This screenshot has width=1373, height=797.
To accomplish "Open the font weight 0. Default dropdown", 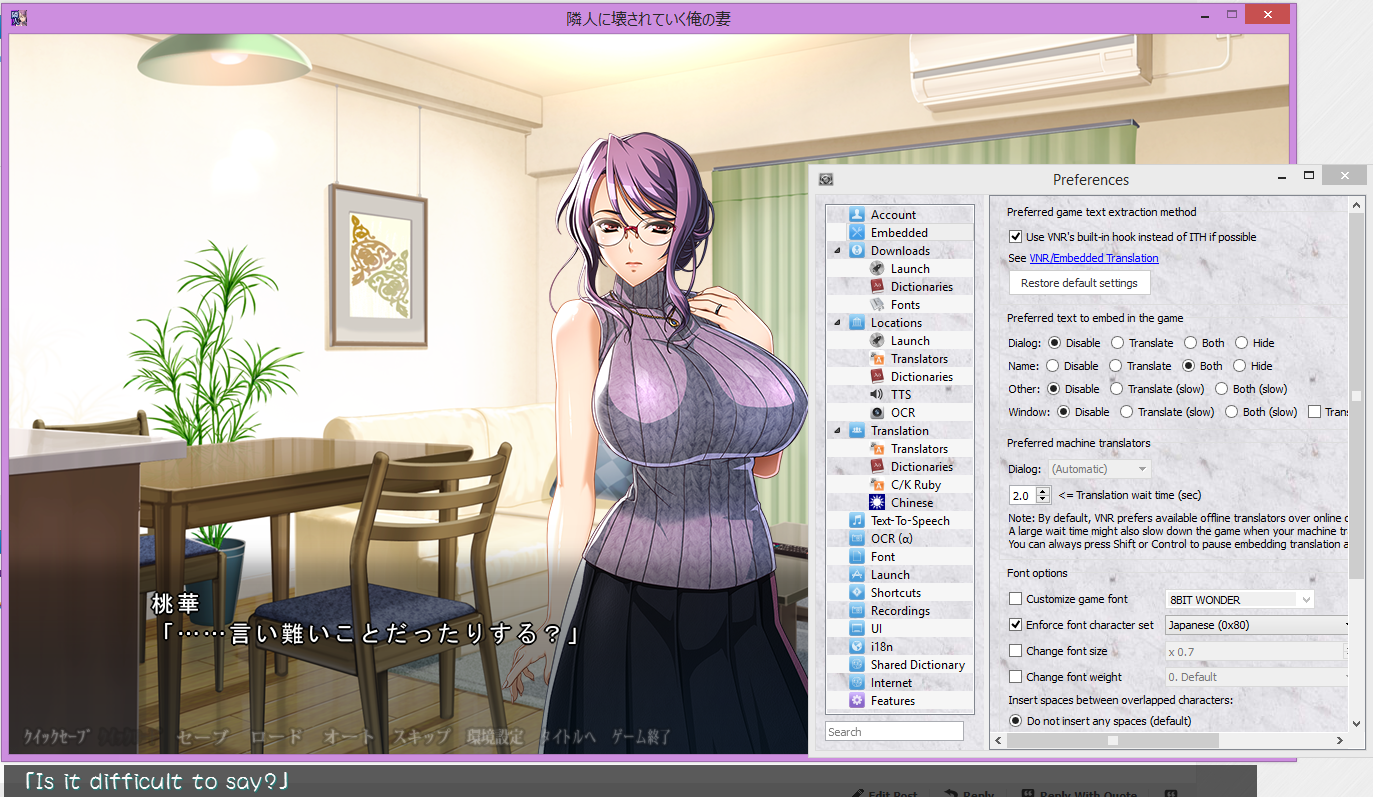I will (1256, 677).
